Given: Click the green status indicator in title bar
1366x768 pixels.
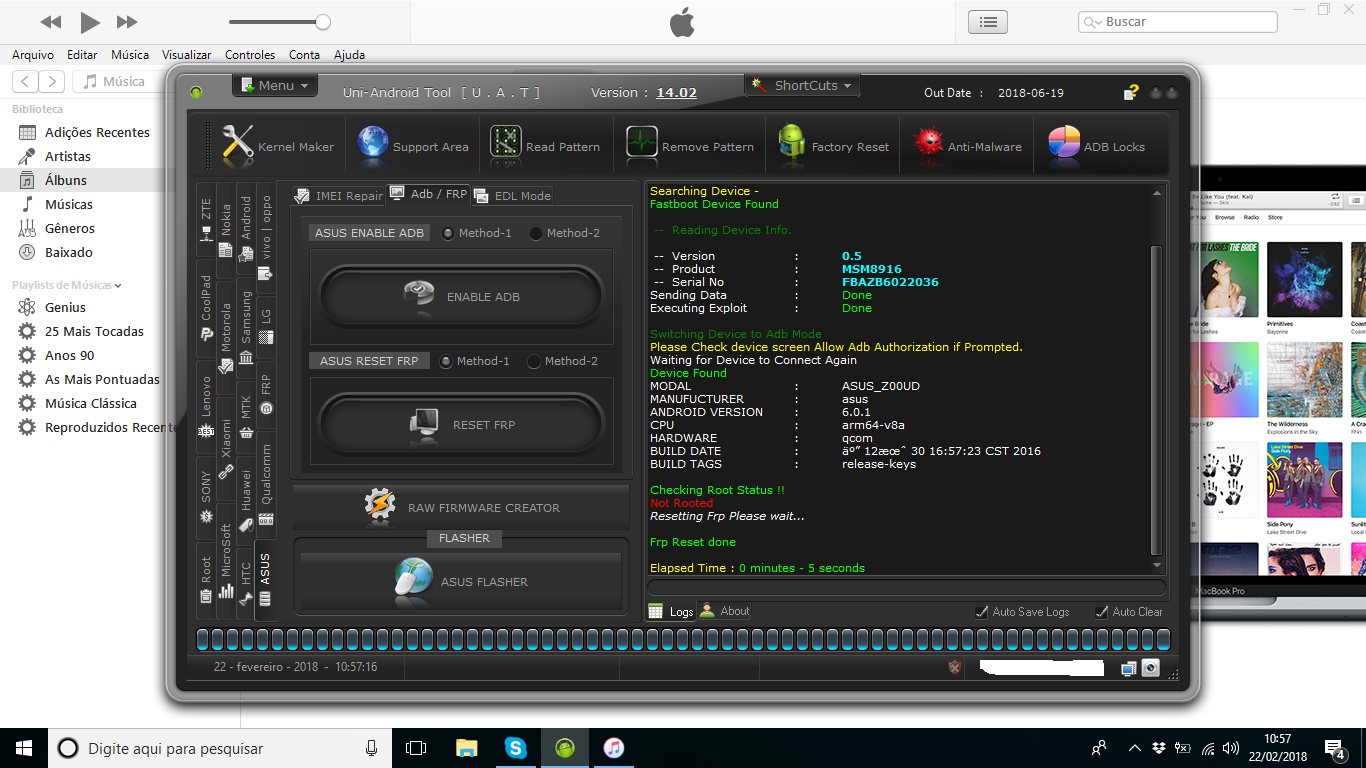Looking at the screenshot, I should [196, 92].
